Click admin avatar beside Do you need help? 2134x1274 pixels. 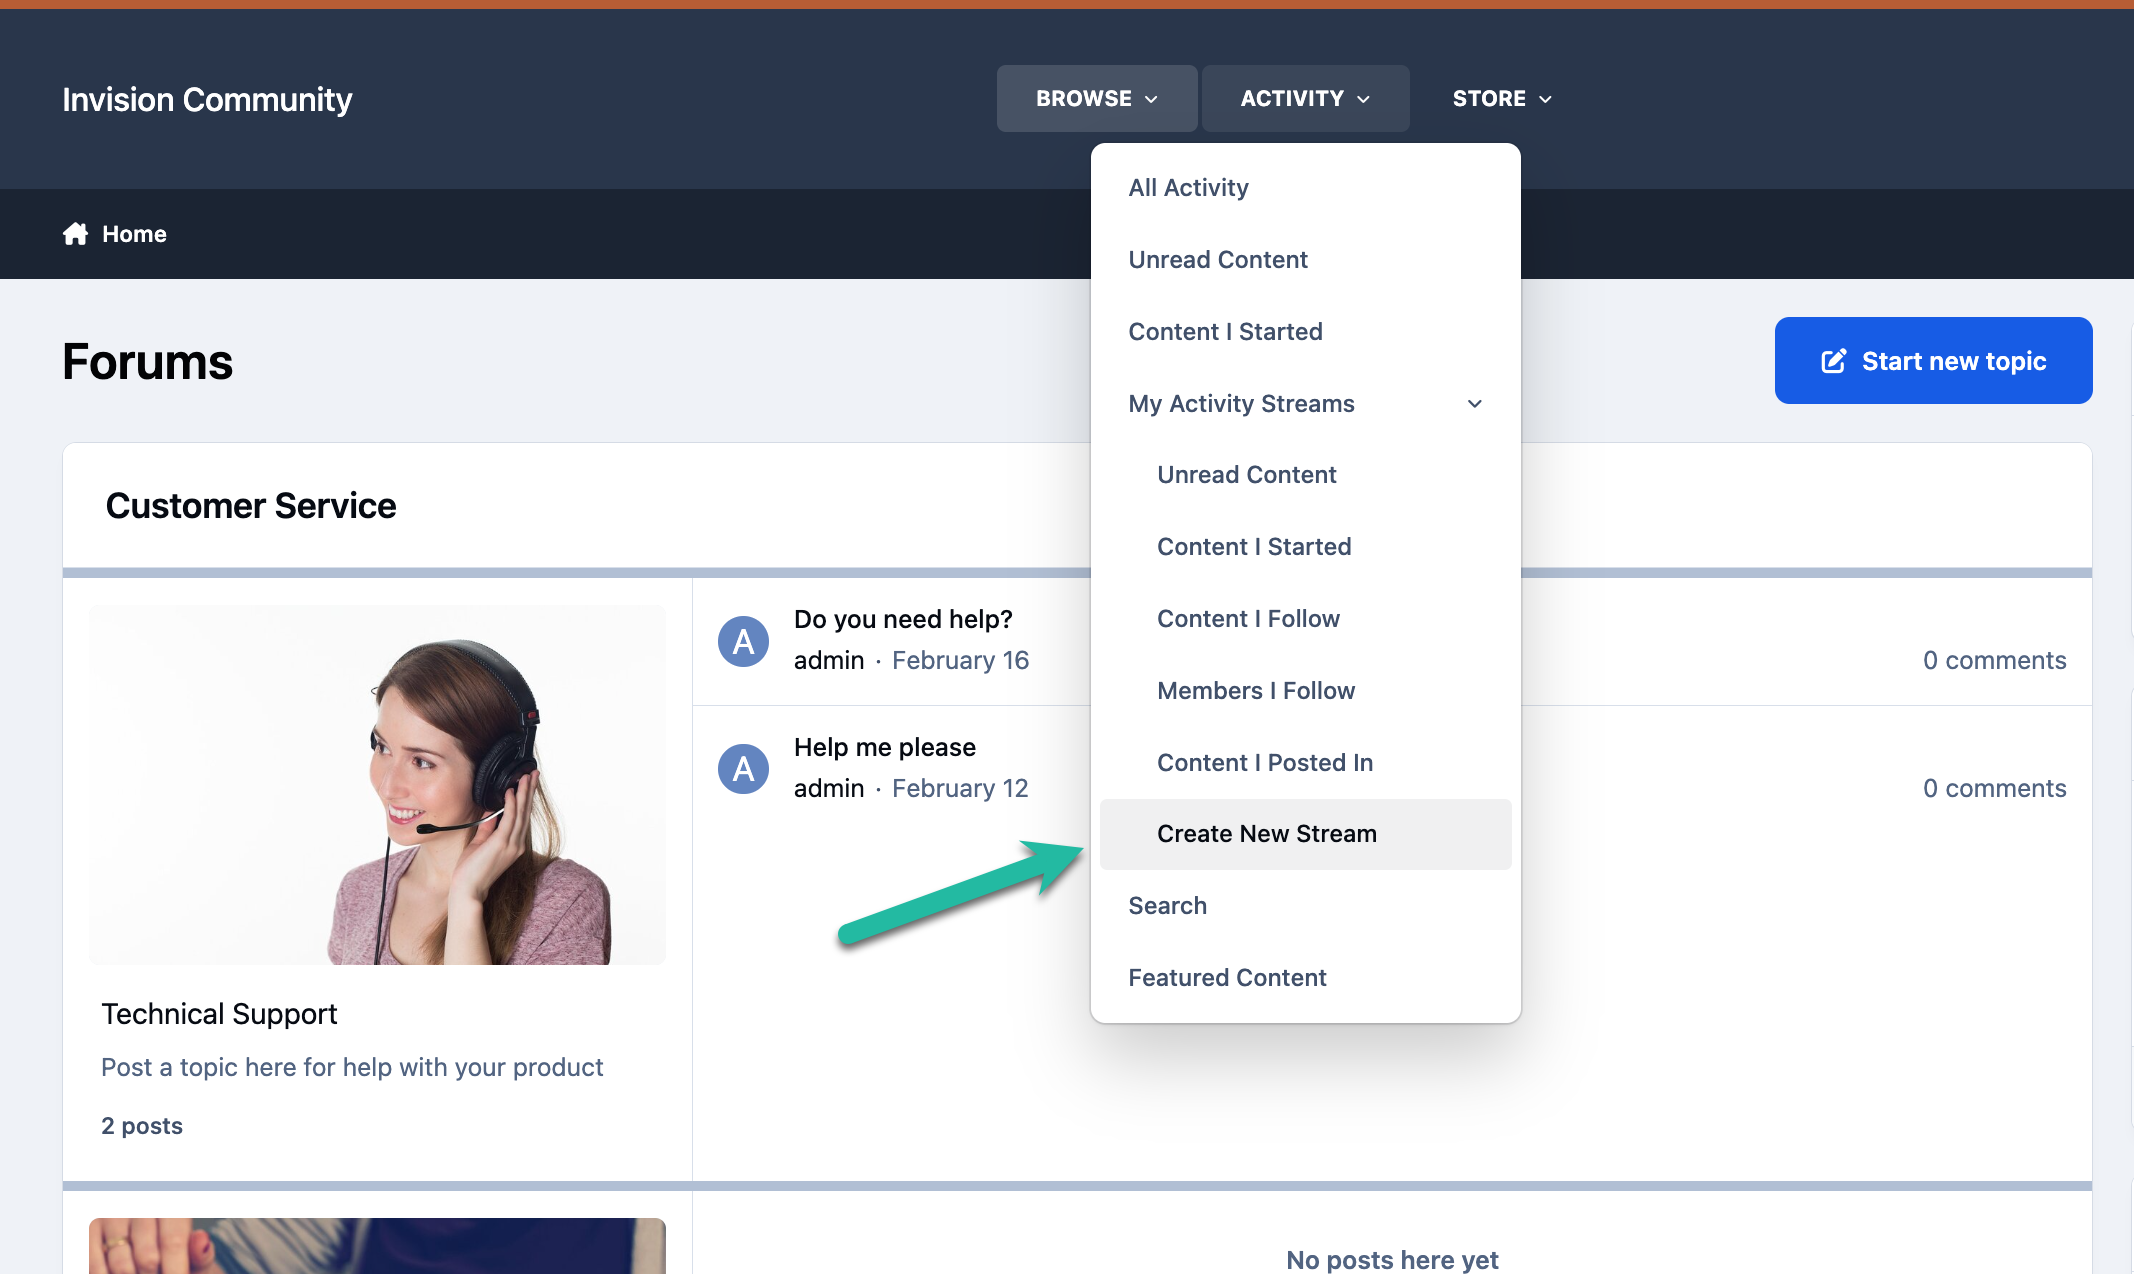pos(743,641)
